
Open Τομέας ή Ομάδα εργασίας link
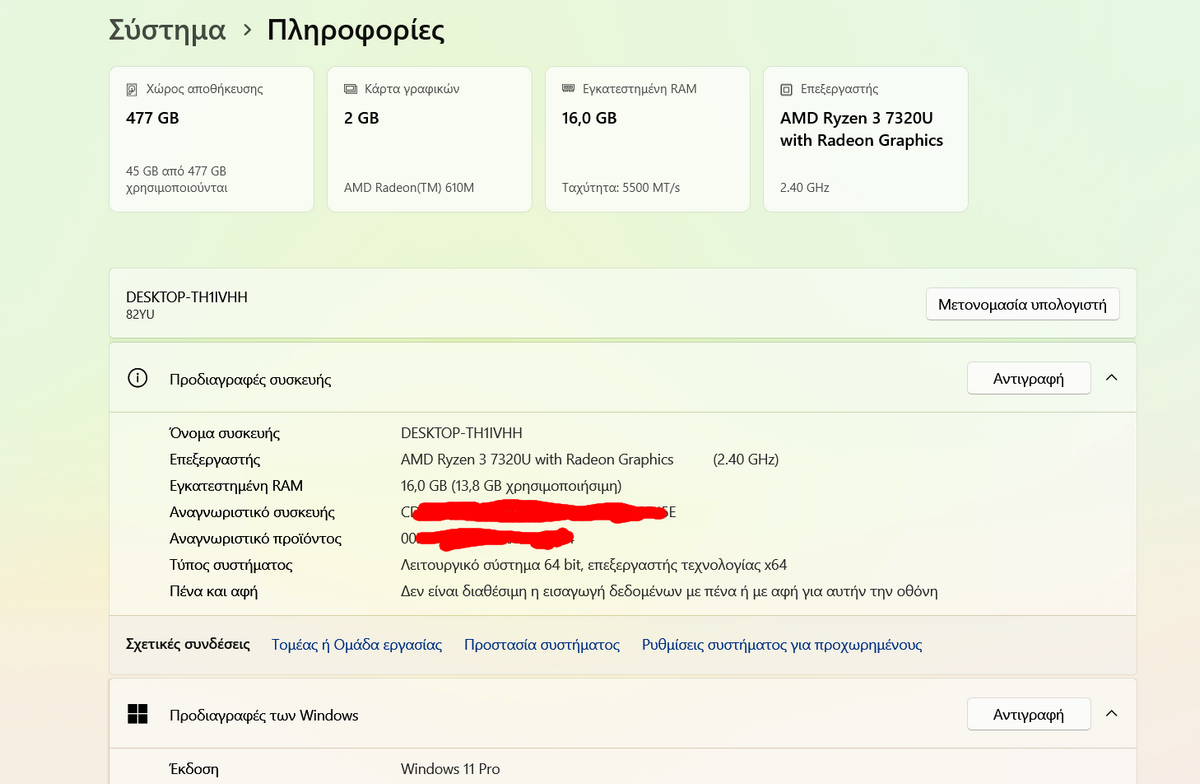[357, 645]
